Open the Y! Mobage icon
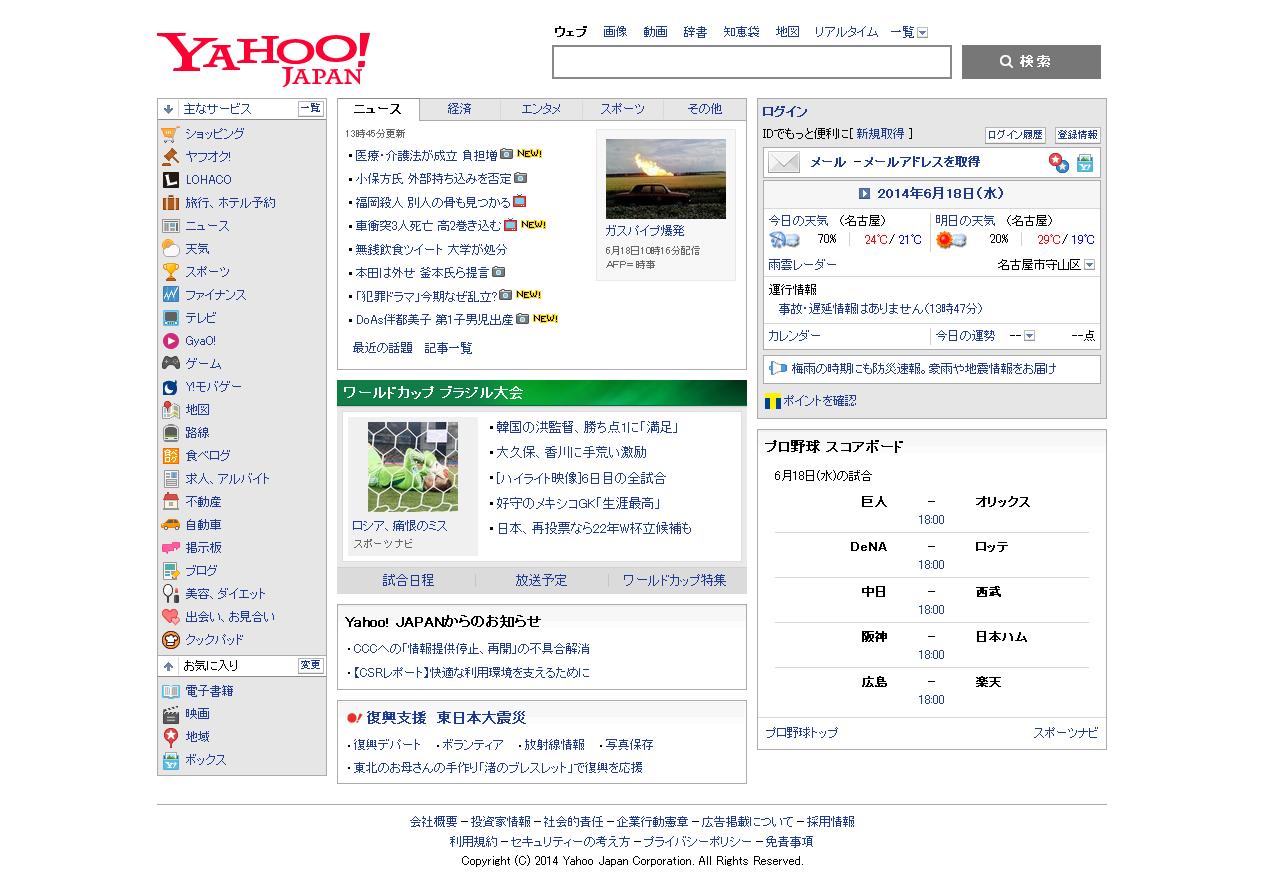Viewport: 1264px width, 879px height. coord(170,387)
